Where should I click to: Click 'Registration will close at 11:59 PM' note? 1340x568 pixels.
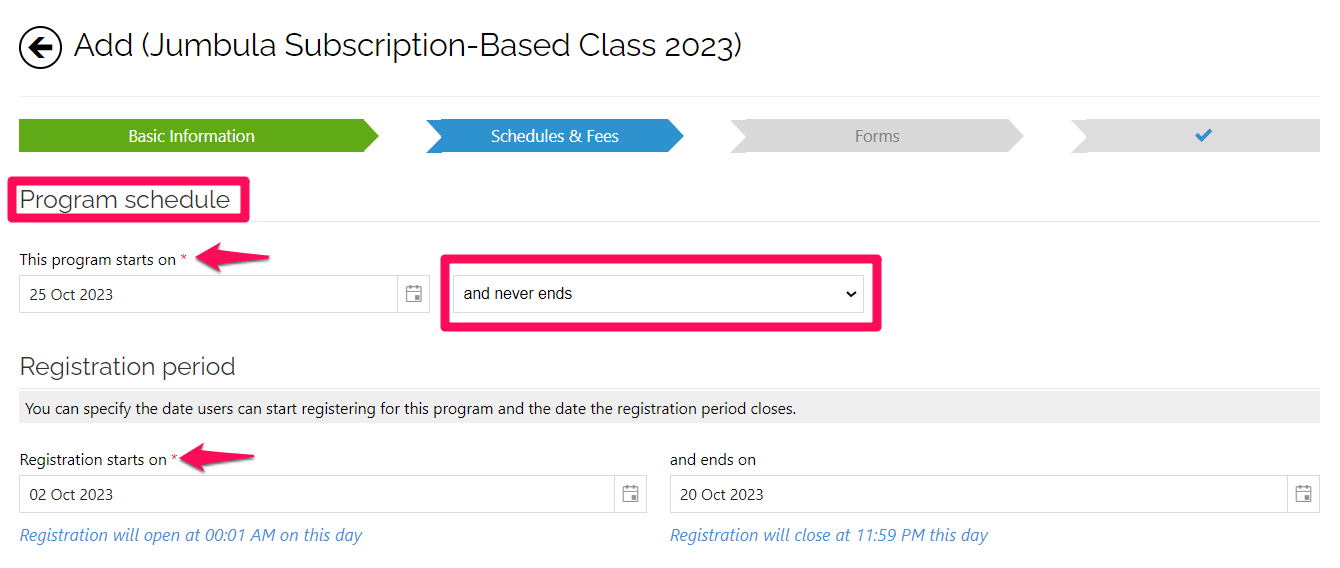[x=829, y=535]
